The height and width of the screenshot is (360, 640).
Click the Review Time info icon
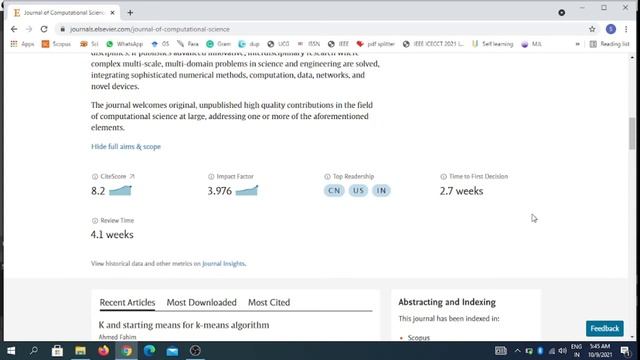95,220
